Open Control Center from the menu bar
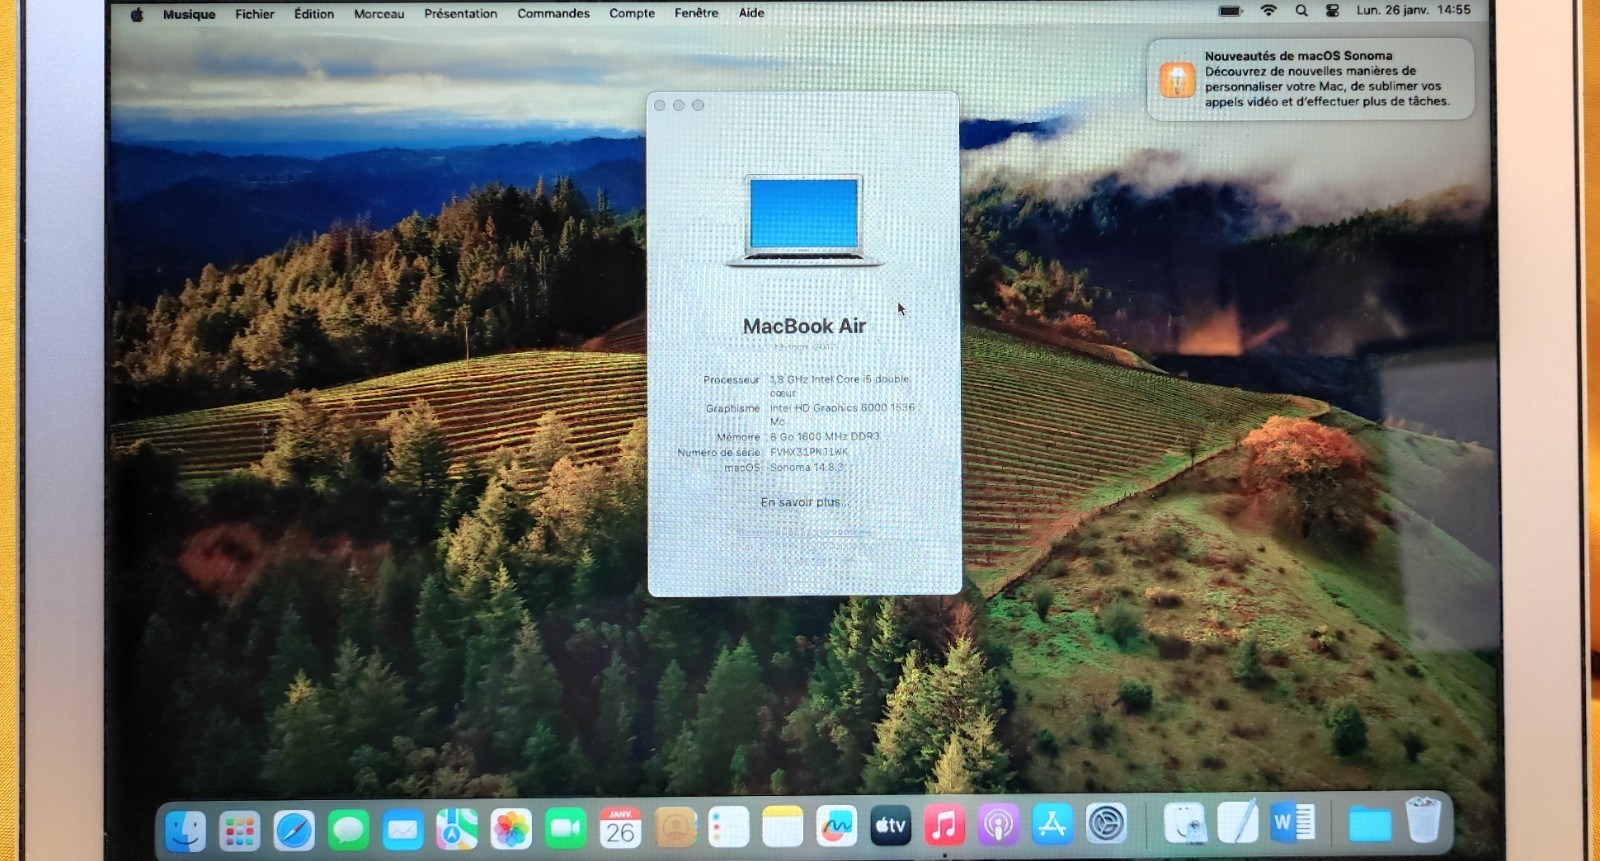This screenshot has width=1600, height=861. tap(1332, 11)
